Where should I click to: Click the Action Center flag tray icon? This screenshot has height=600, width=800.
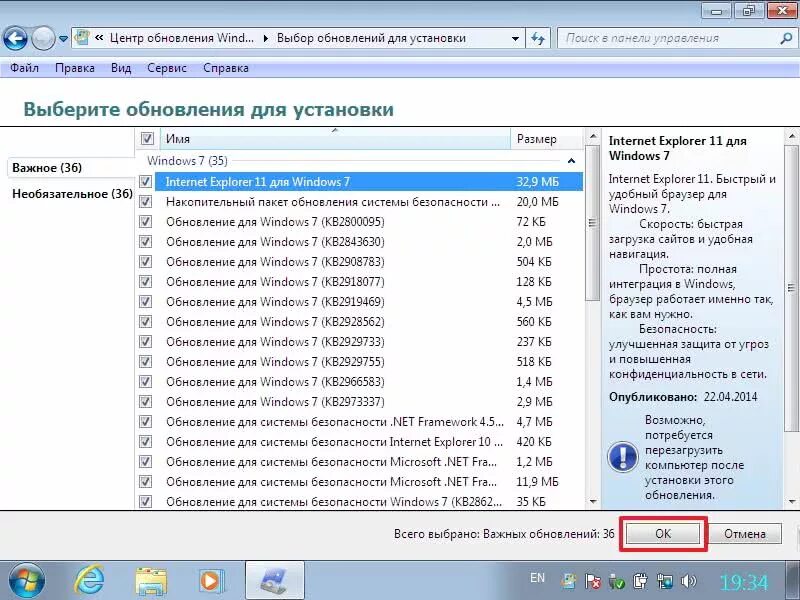click(592, 581)
